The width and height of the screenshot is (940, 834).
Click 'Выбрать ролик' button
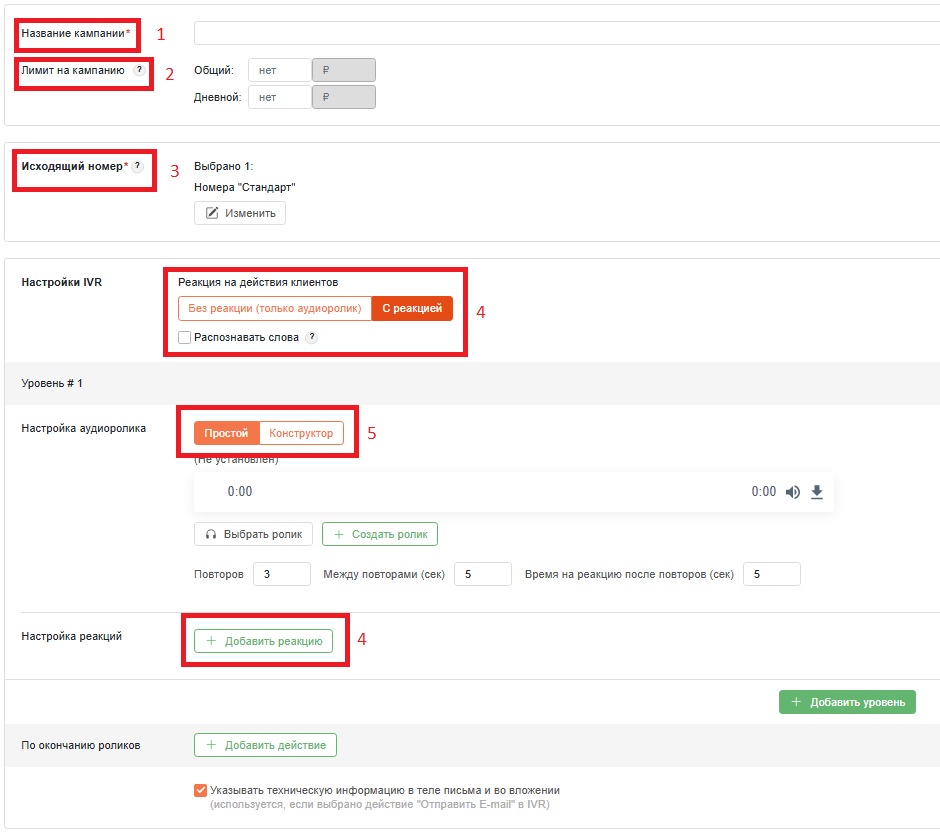[254, 534]
